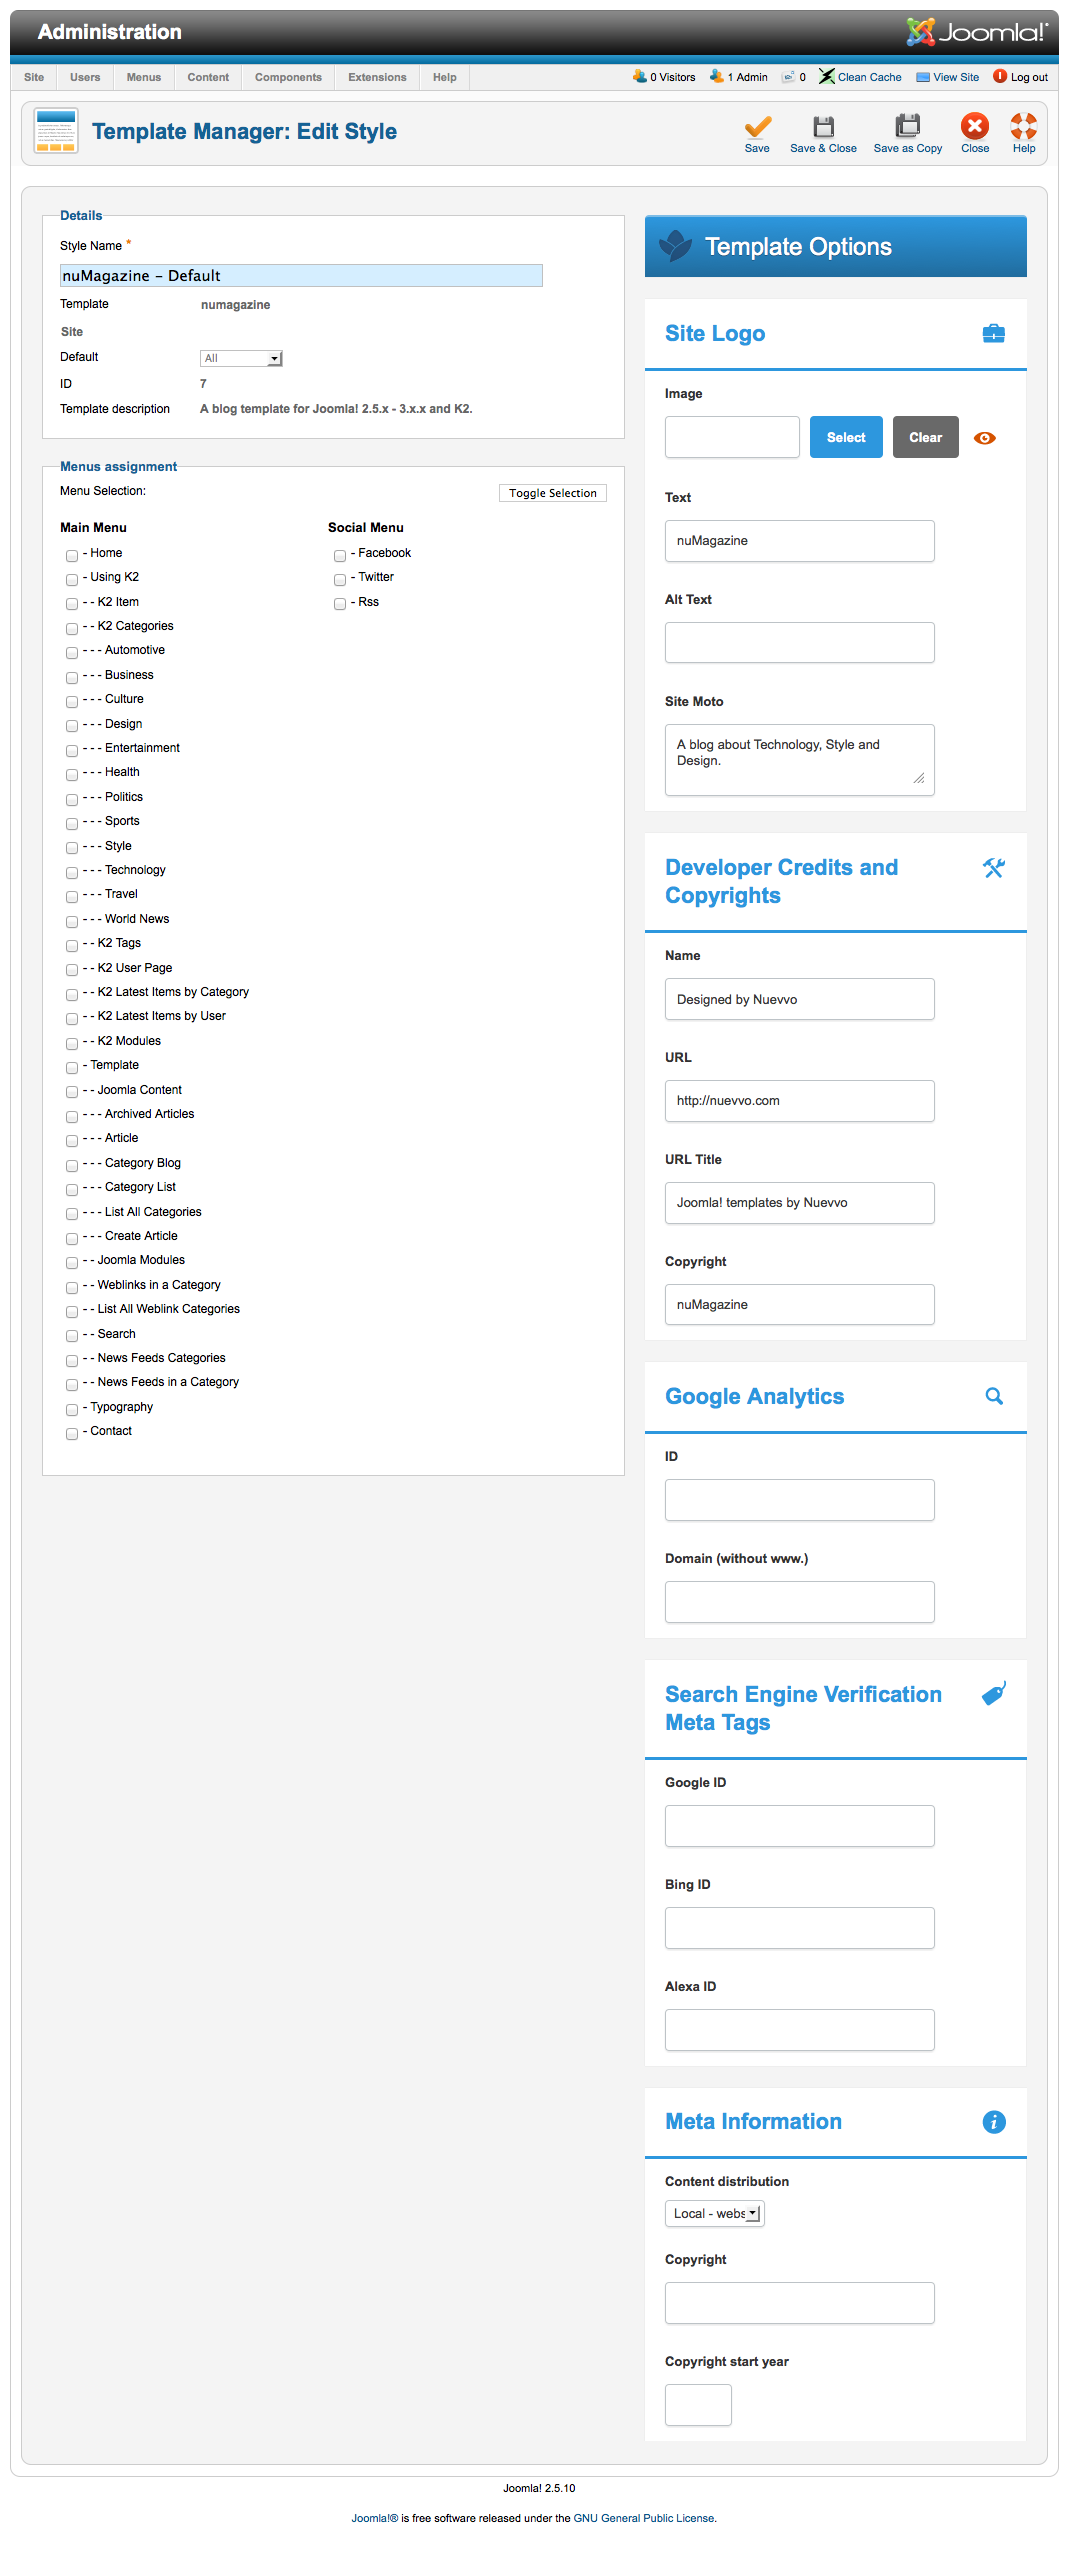
Task: Click the Meta Tags tag icon
Action: [x=994, y=1693]
